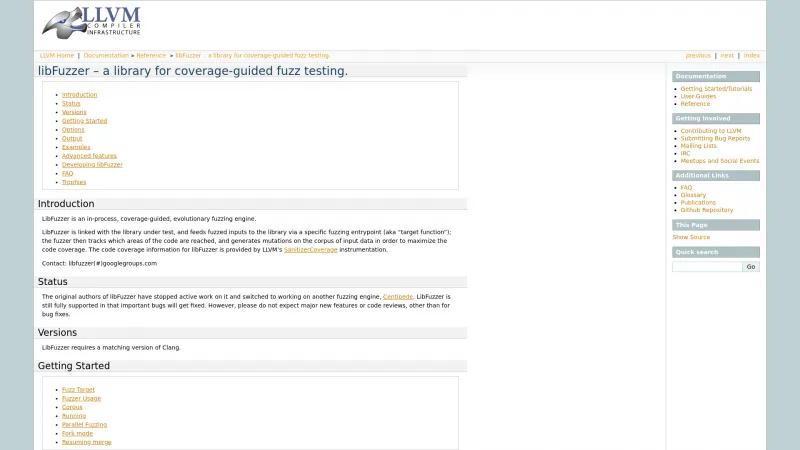Jump to Output in contents list
The height and width of the screenshot is (450, 800).
click(72, 138)
